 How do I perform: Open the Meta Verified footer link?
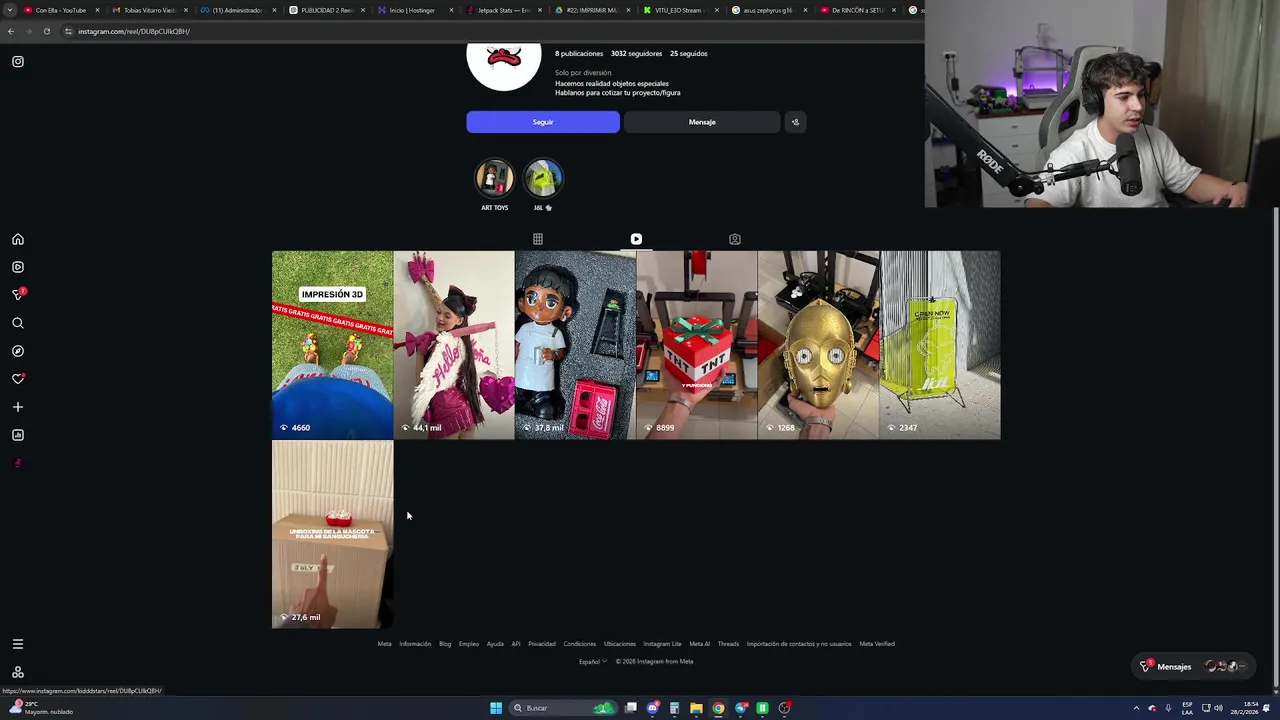[877, 644]
